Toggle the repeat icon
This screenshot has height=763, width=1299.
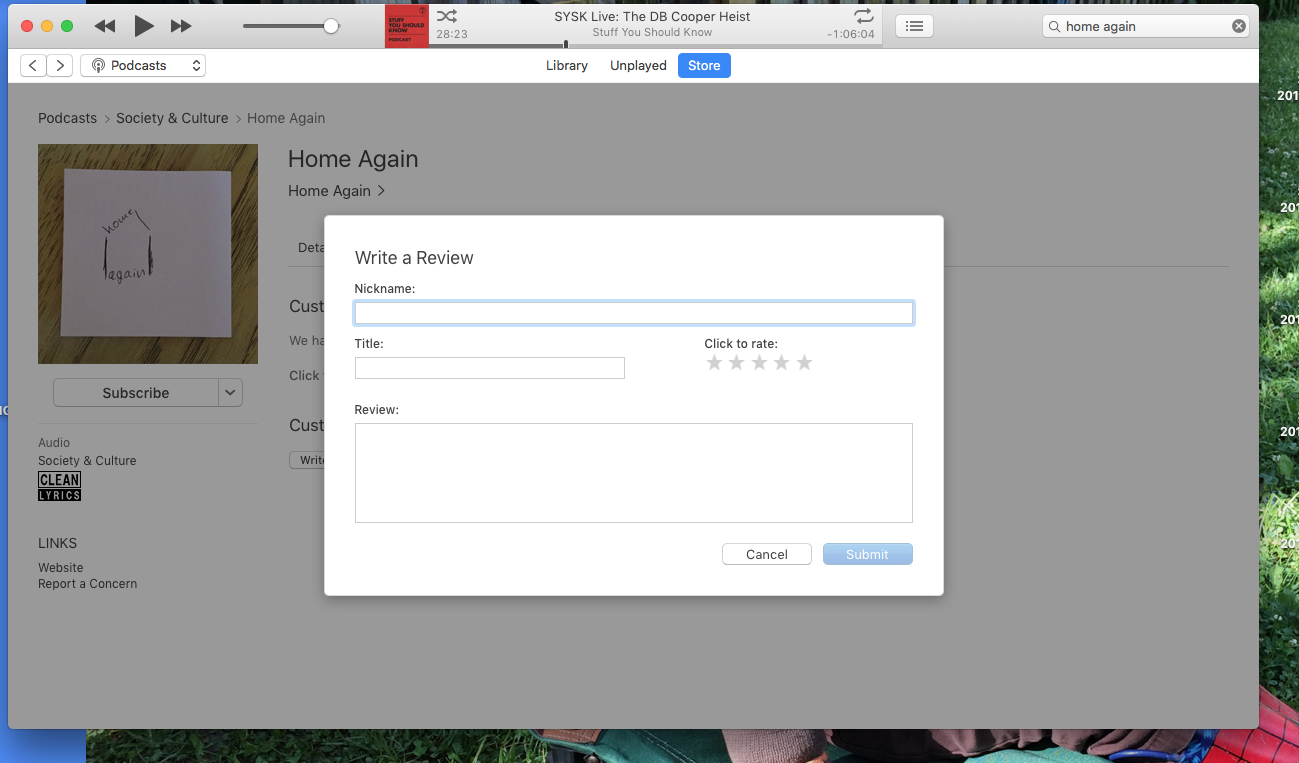click(864, 16)
